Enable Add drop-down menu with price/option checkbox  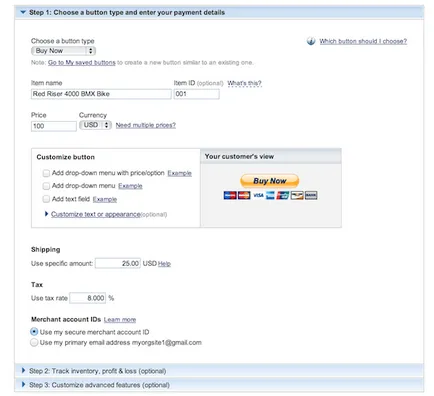pos(46,173)
